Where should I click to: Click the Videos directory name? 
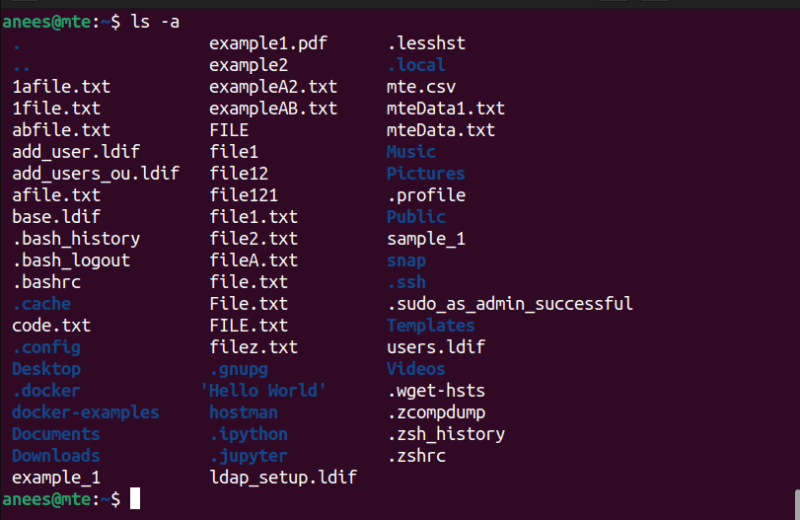pos(416,369)
